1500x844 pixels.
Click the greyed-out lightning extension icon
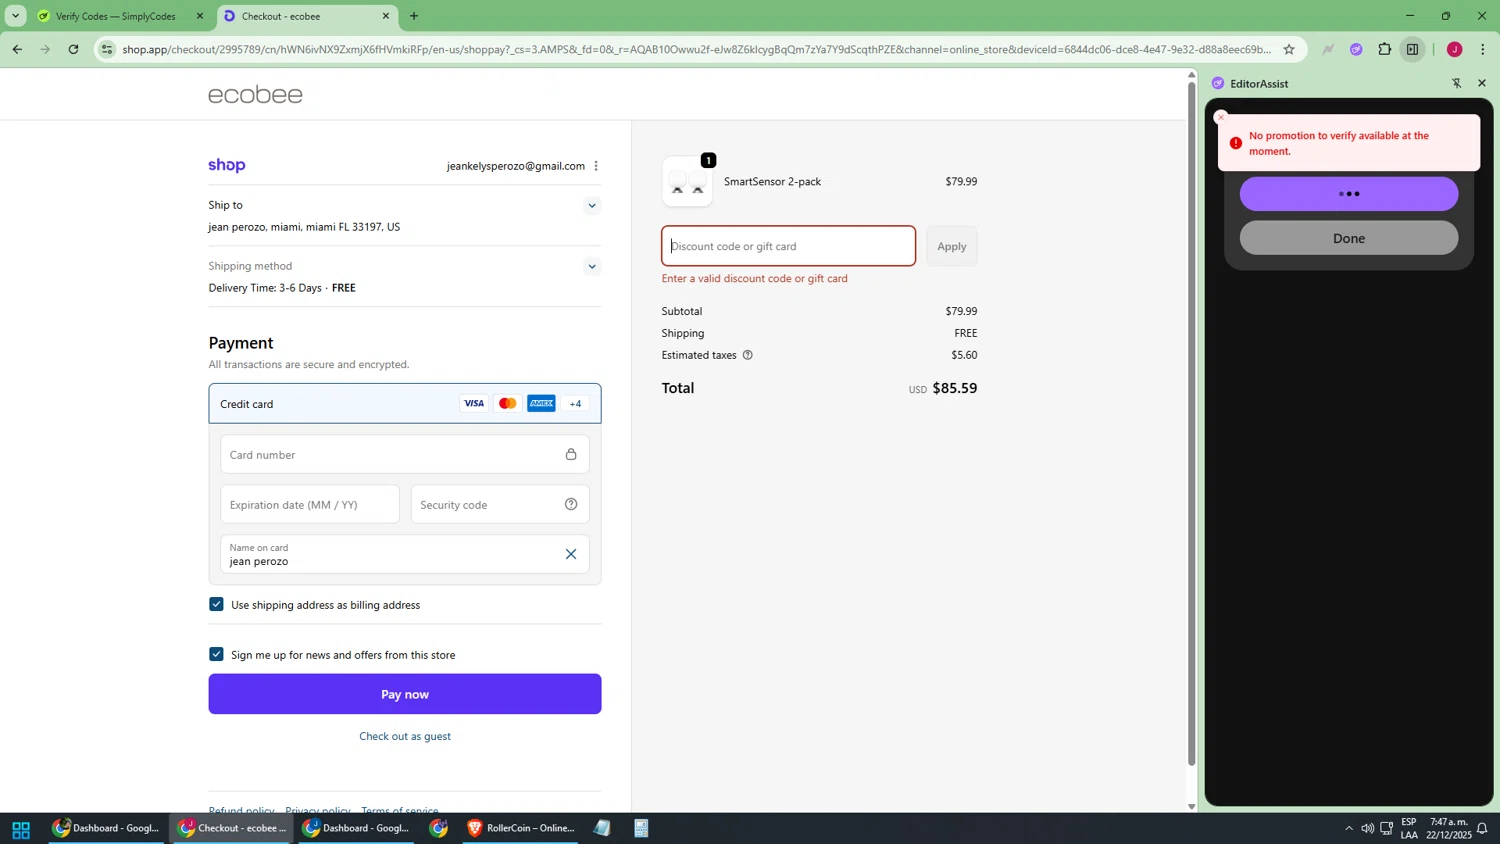coord(1328,49)
